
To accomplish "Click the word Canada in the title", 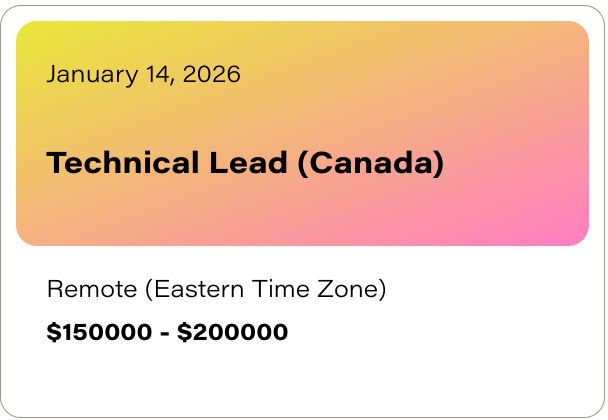I will 371,163.
